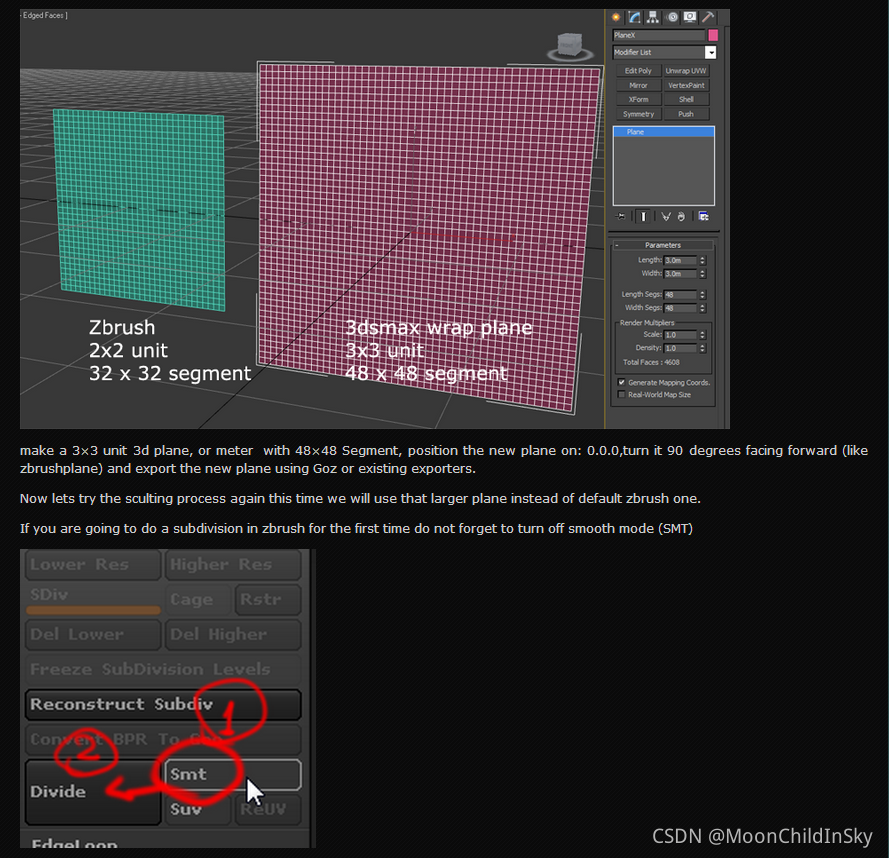Image resolution: width=889 pixels, height=858 pixels.
Task: Click the Length value field
Action: (x=680, y=260)
